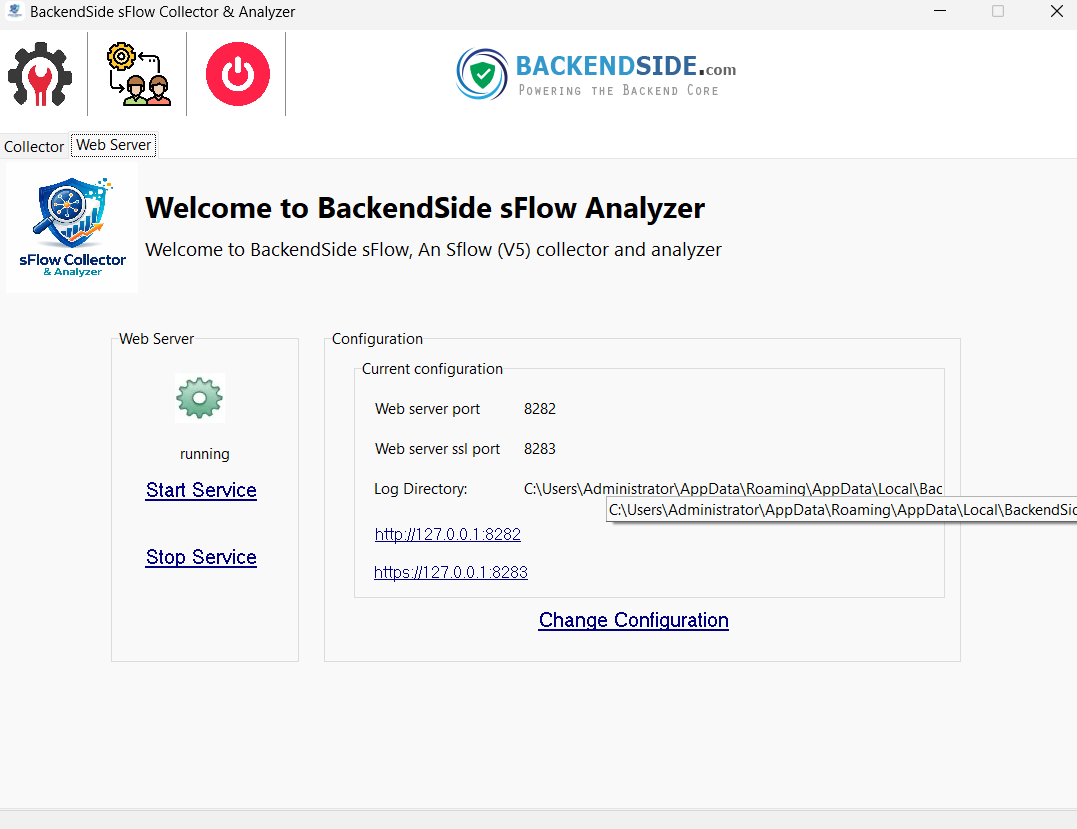The width and height of the screenshot is (1077, 829).
Task: Click the web server port value 8282
Action: (540, 409)
